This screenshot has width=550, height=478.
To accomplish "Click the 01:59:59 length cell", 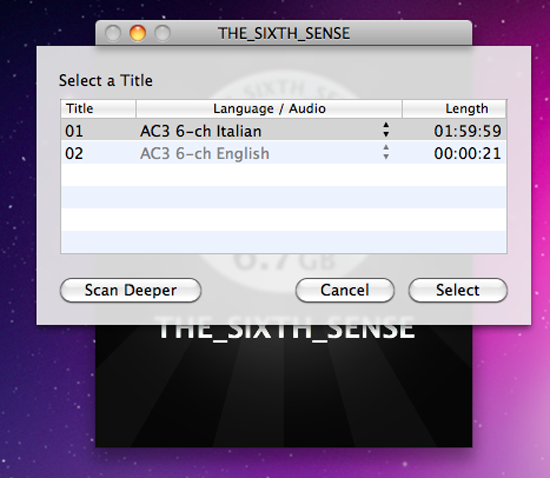I will pyautogui.click(x=468, y=131).
